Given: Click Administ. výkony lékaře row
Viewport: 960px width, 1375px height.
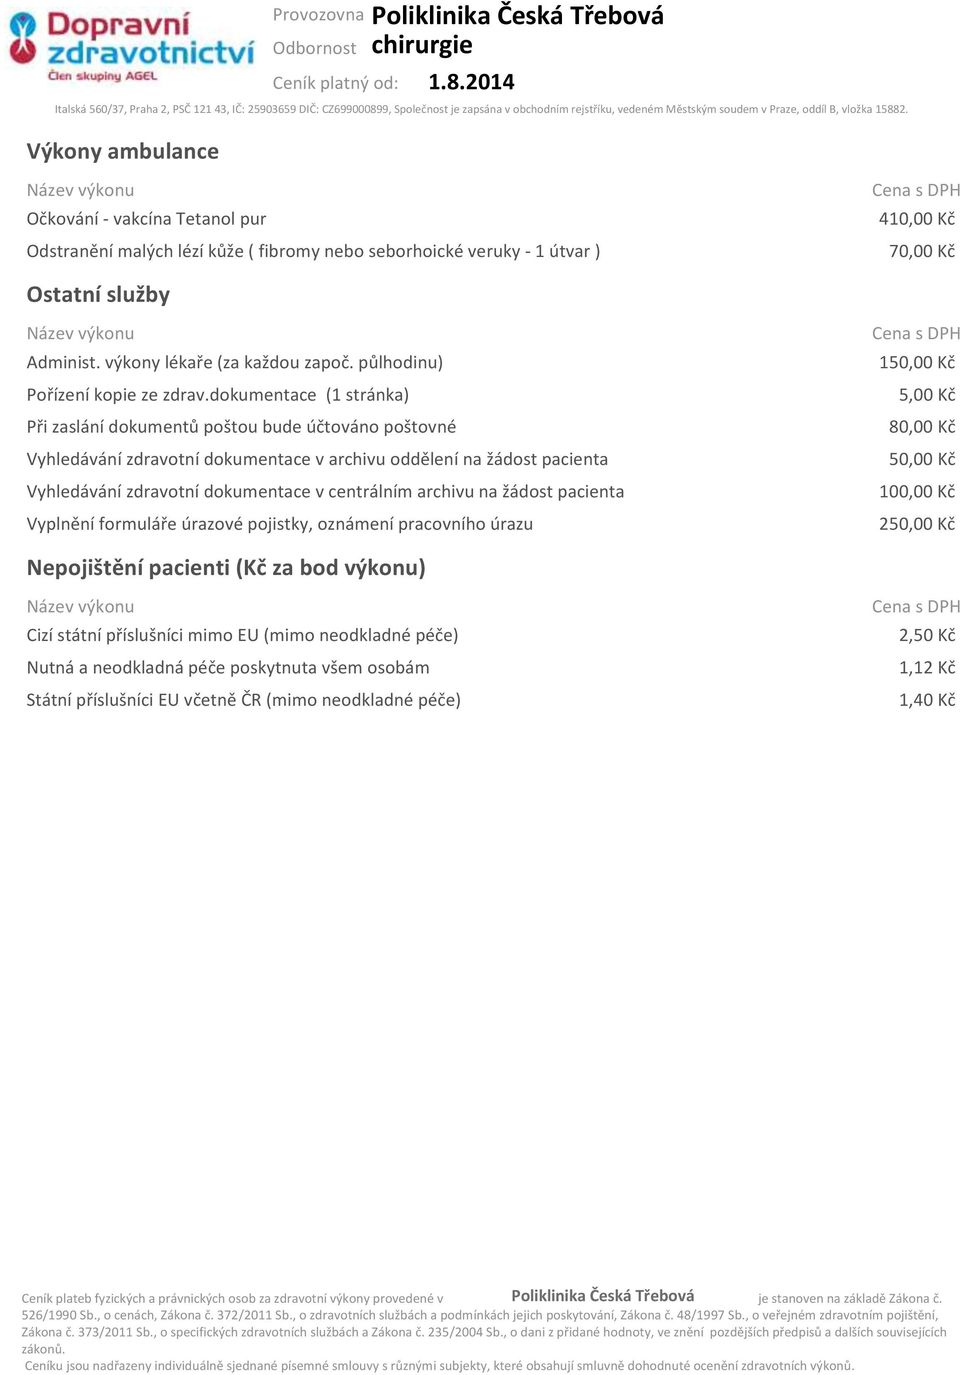Looking at the screenshot, I should [x=491, y=362].
